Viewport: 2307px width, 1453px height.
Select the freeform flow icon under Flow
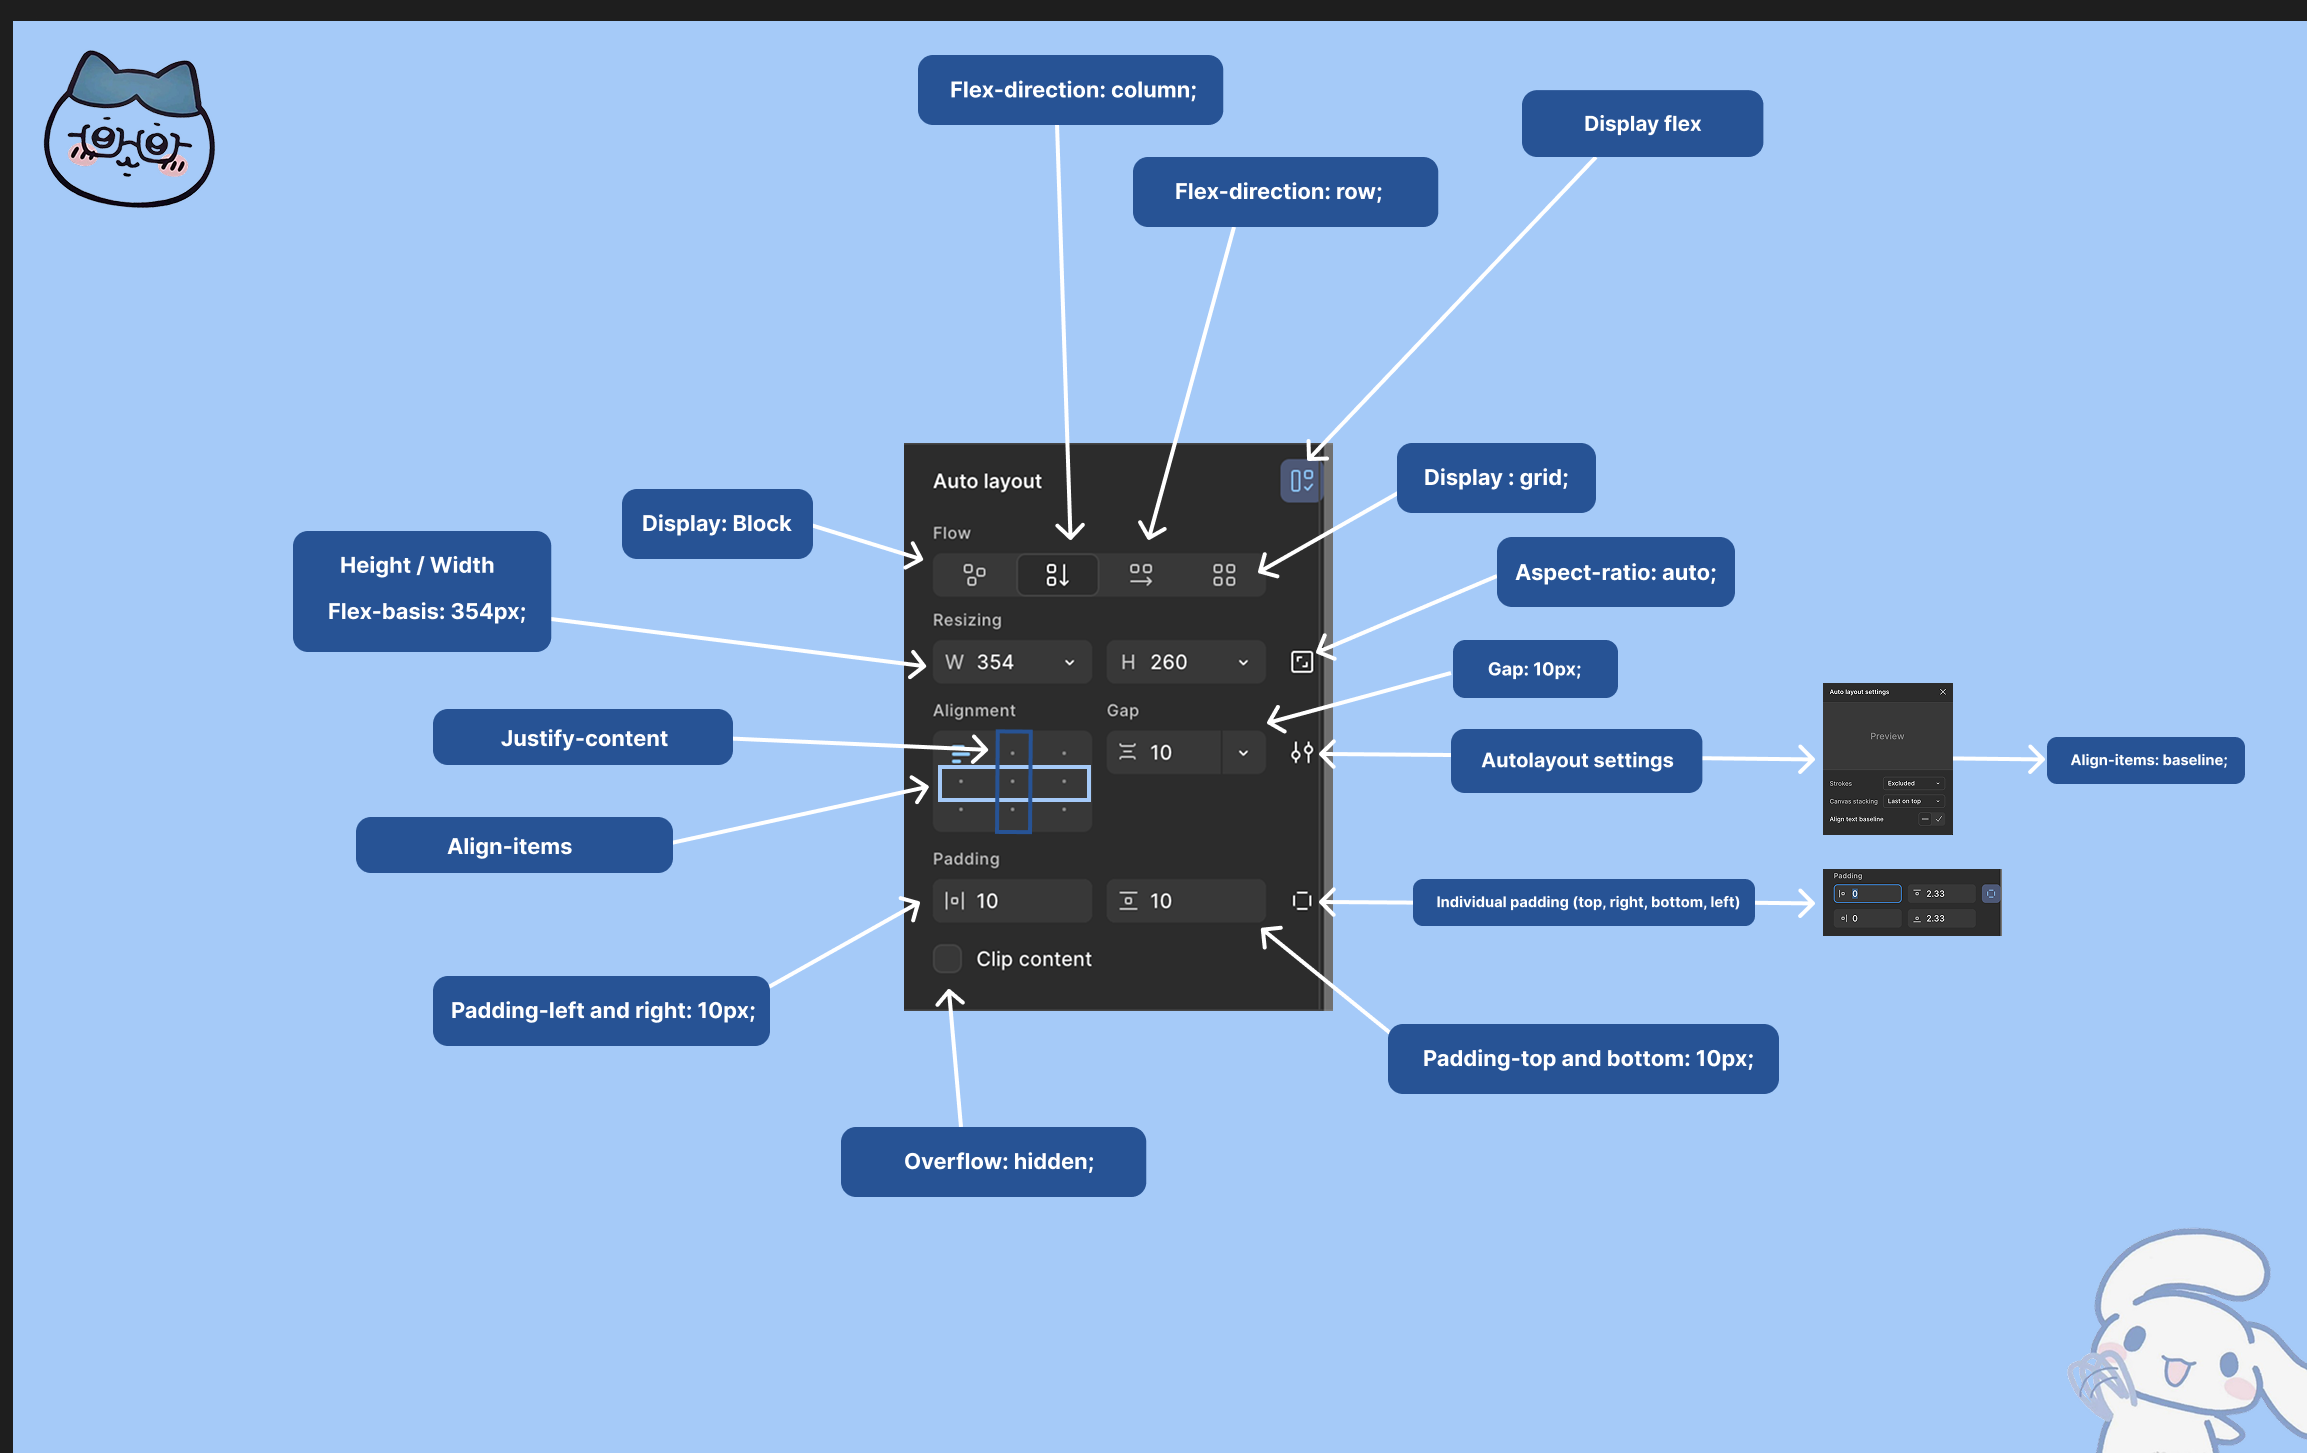(974, 575)
